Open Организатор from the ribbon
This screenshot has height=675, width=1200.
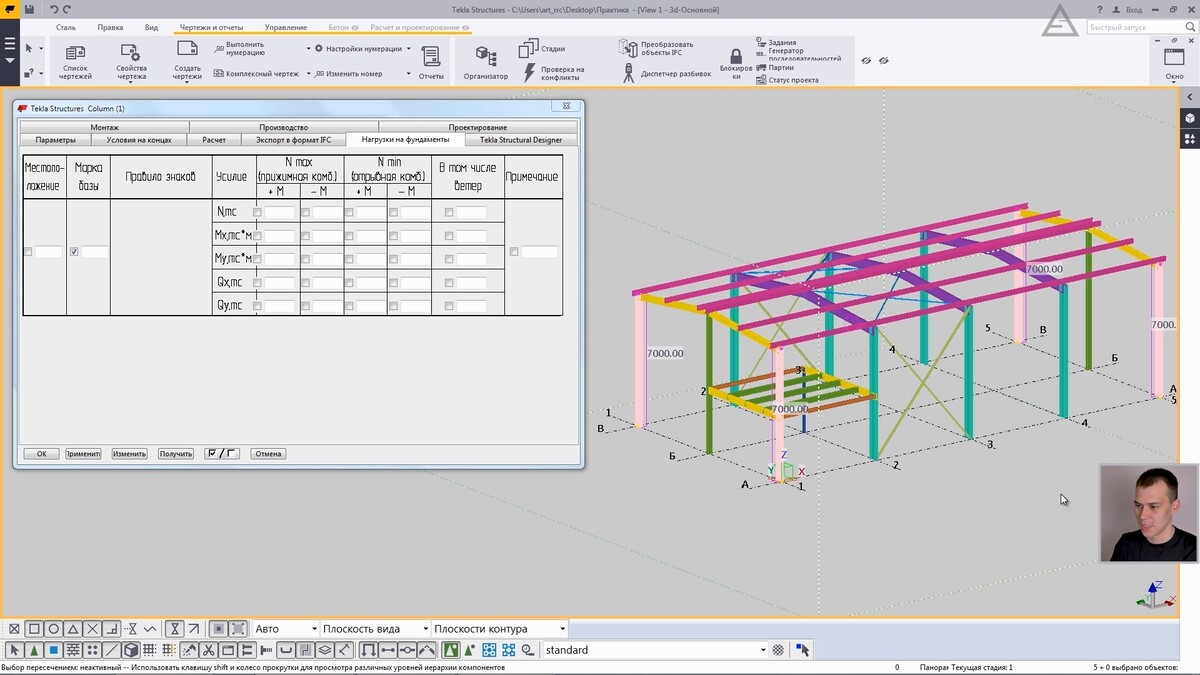pos(485,58)
